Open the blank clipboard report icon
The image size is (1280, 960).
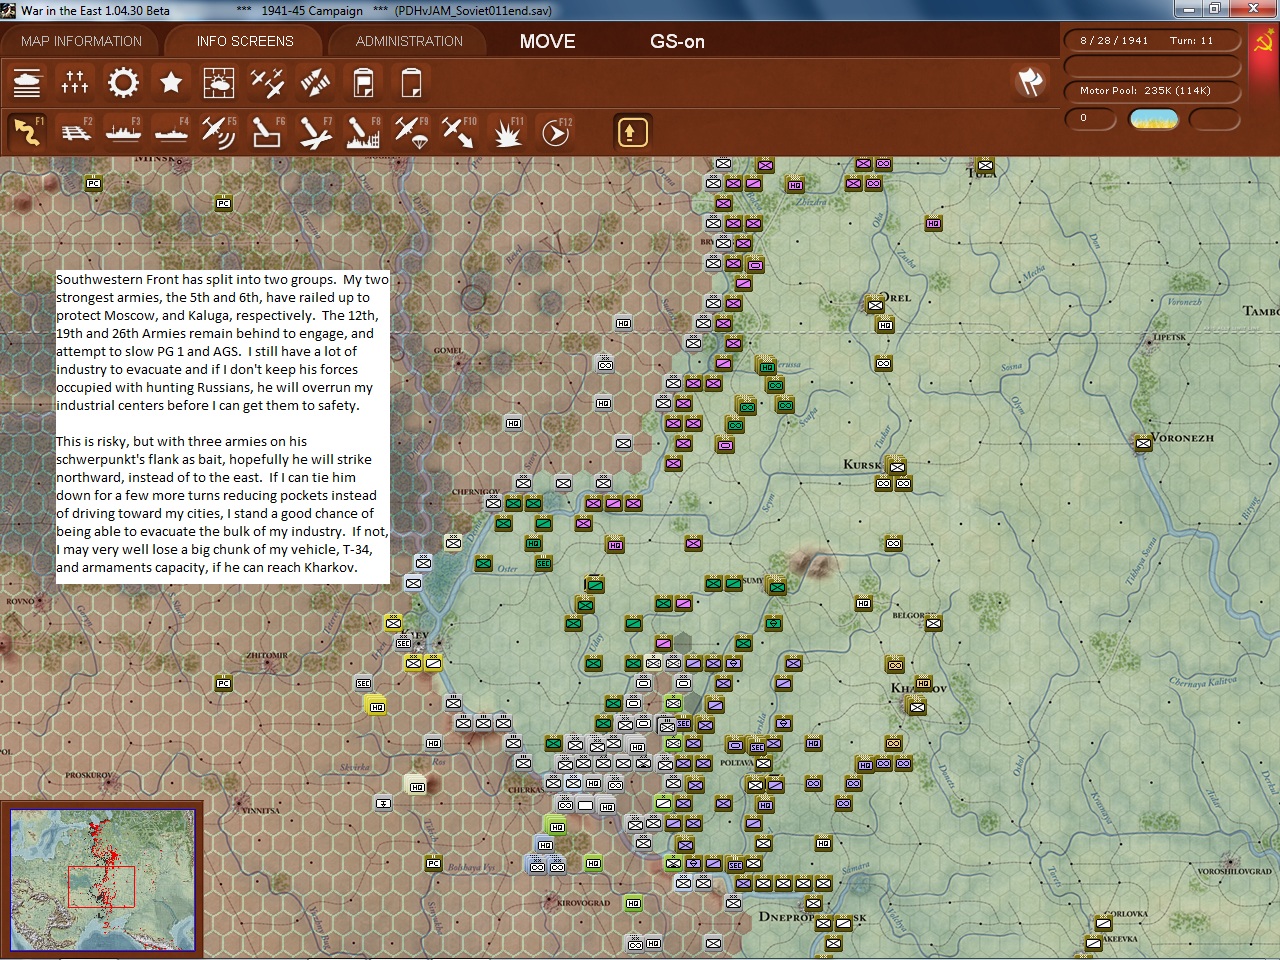point(411,82)
